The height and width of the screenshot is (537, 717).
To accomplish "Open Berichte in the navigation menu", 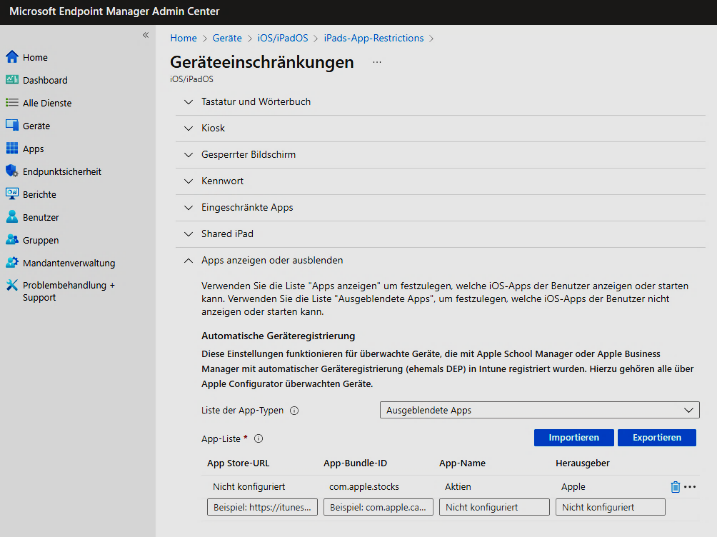I will click(x=39, y=195).
